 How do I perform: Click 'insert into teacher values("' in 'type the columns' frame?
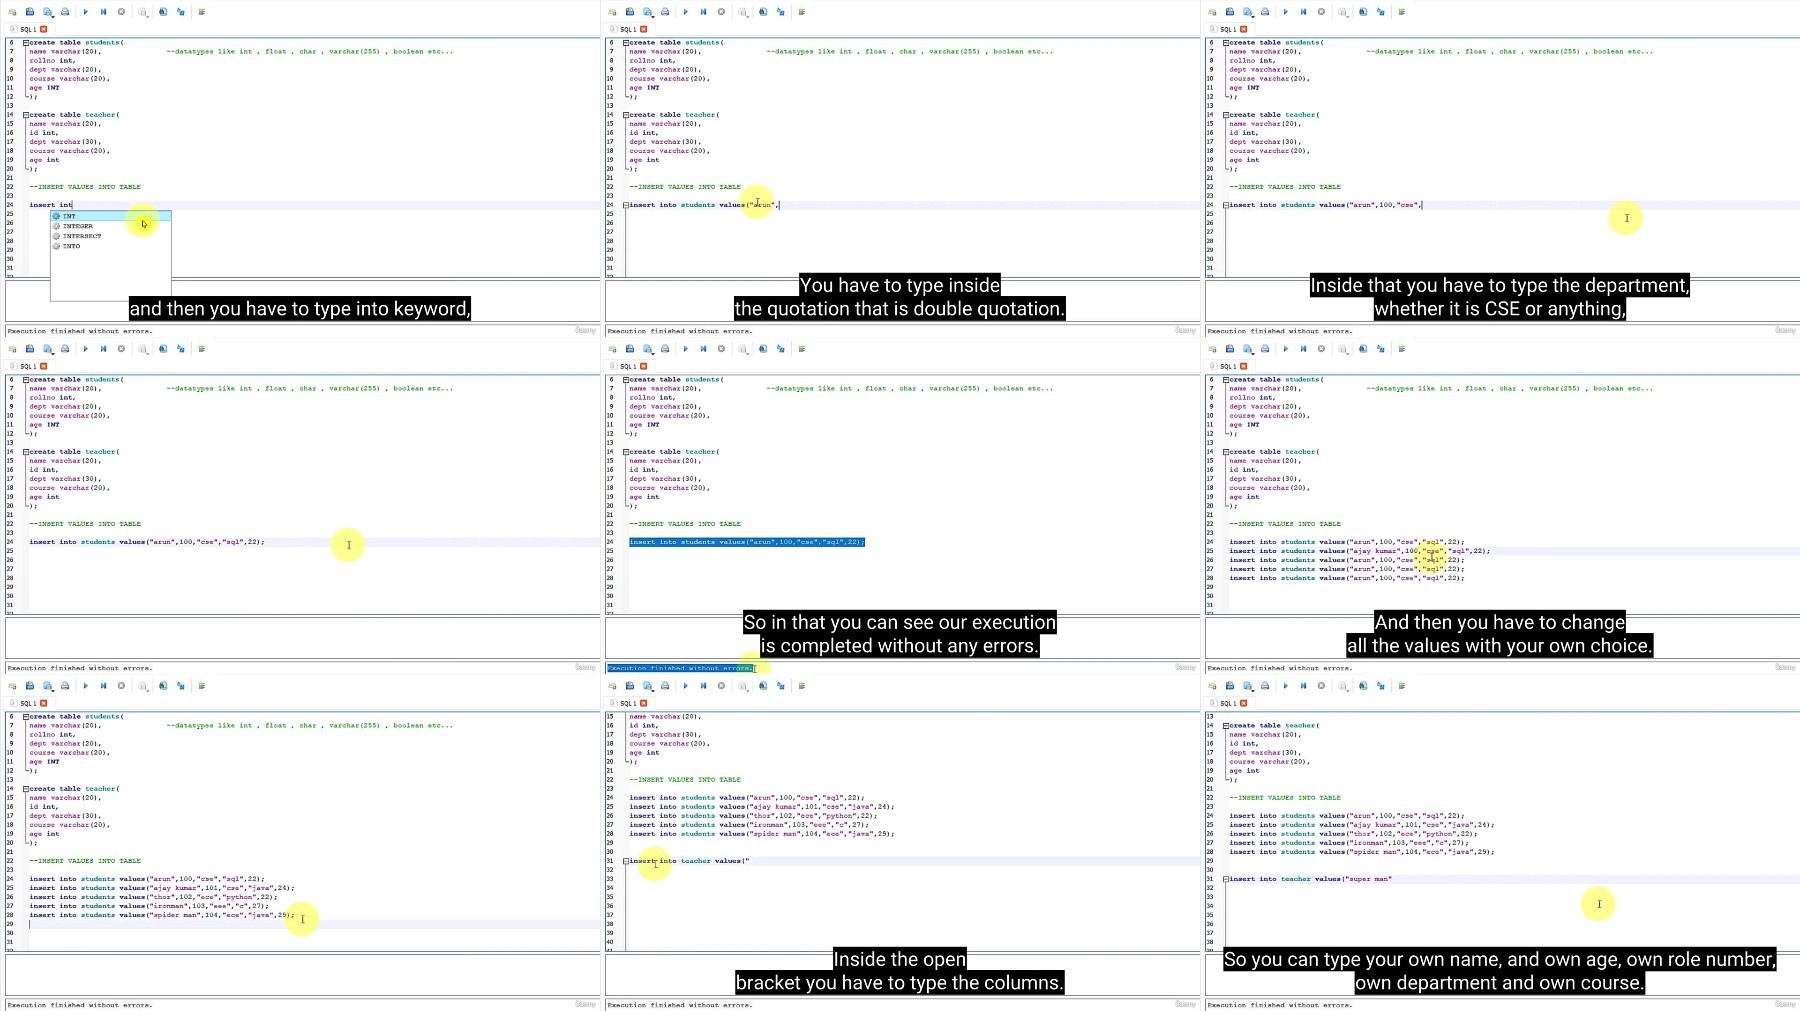(689, 861)
